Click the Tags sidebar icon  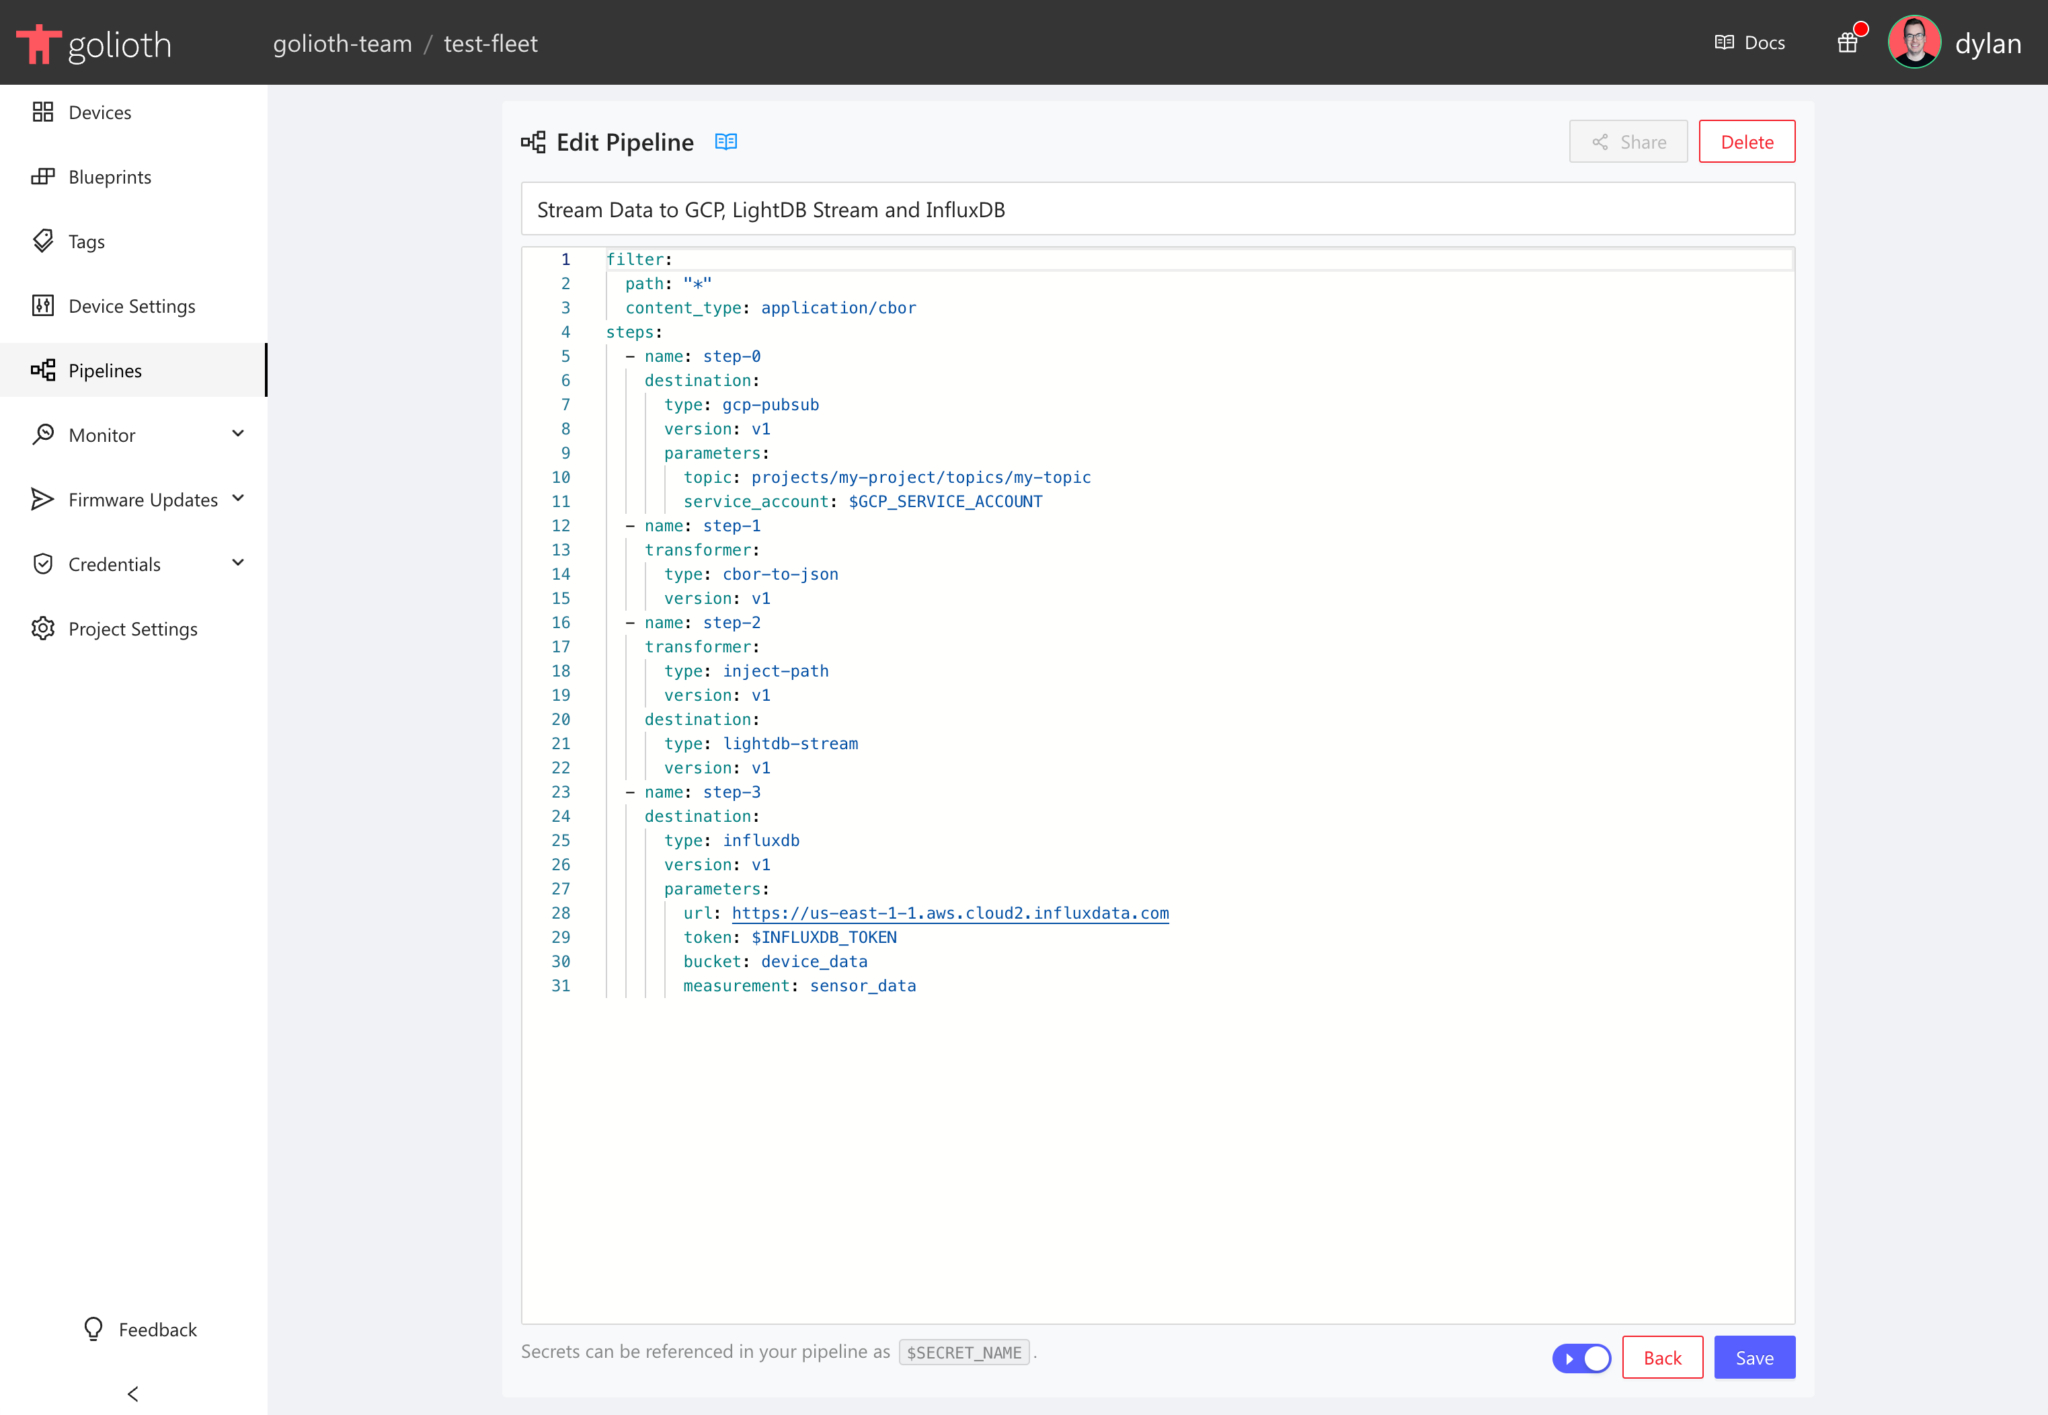coord(42,241)
